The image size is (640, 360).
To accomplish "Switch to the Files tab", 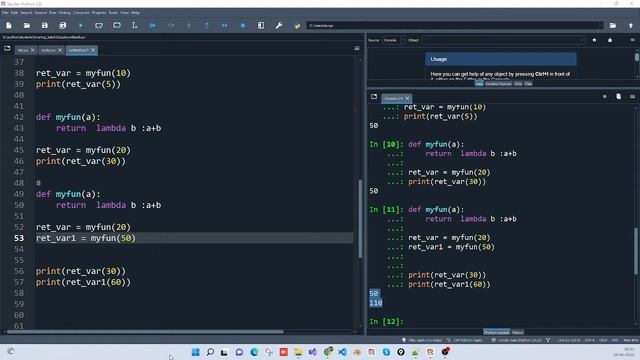I will pos(528,84).
